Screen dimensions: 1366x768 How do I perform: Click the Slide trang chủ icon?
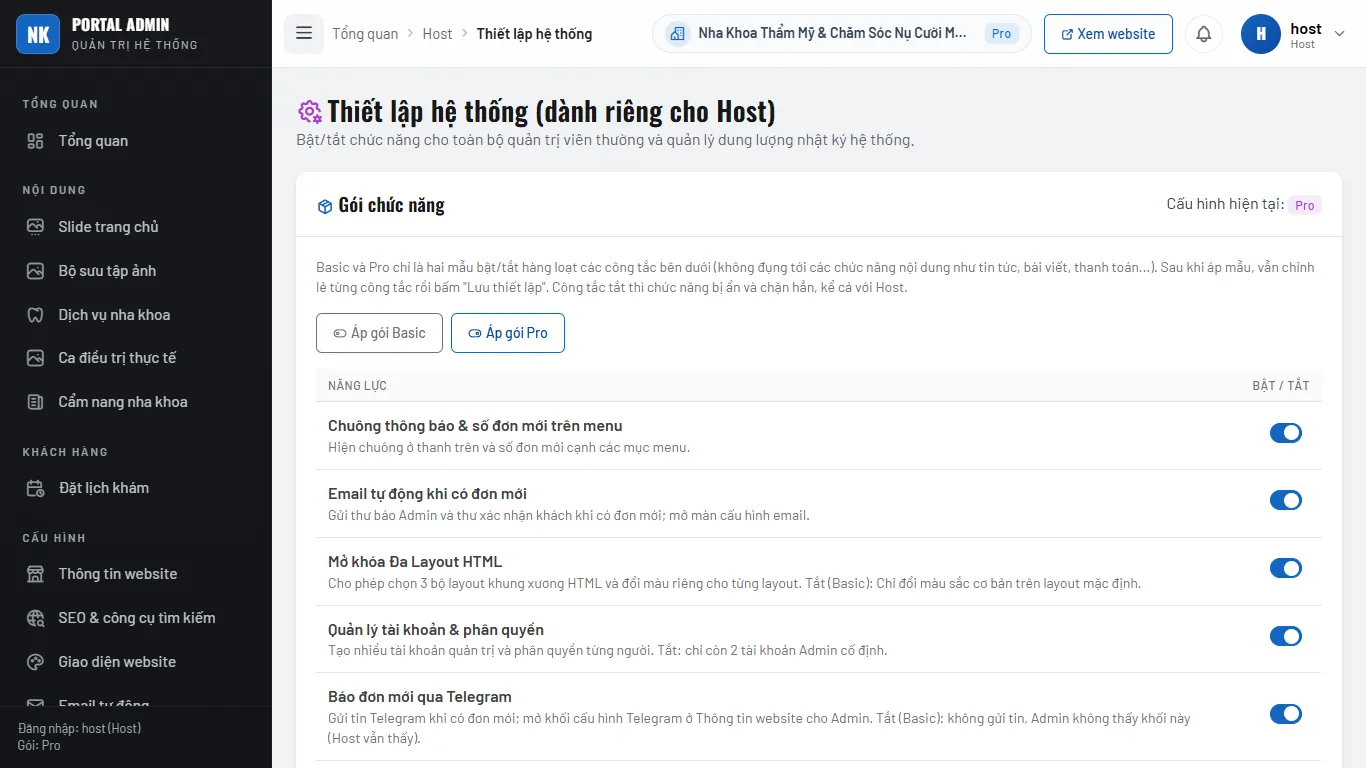[x=35, y=227]
